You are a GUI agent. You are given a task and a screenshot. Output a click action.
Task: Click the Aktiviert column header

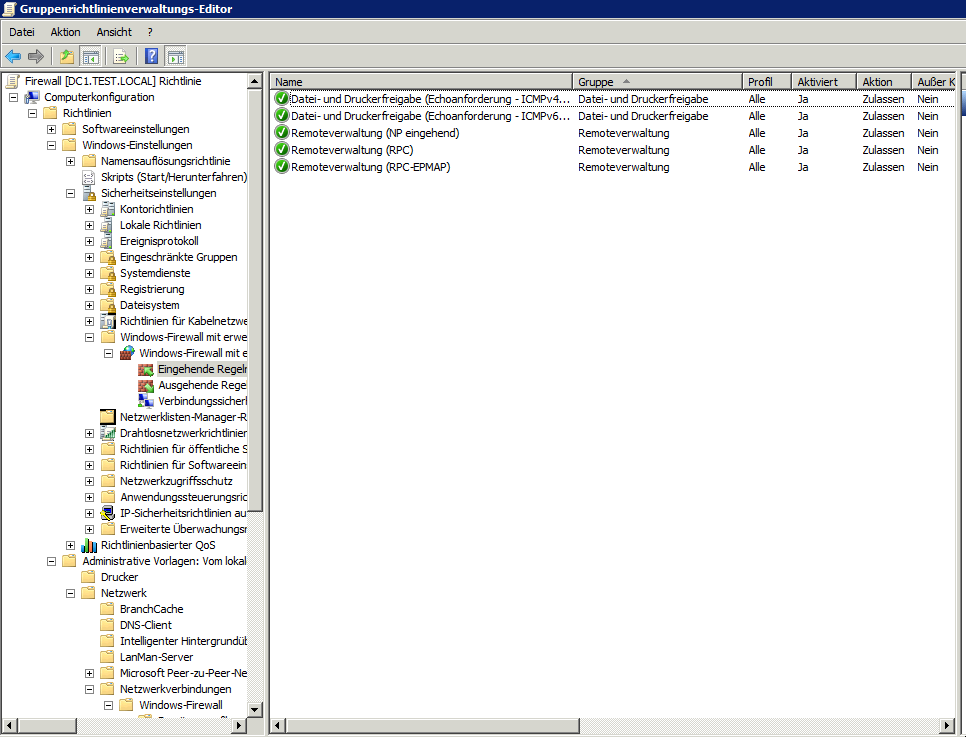pyautogui.click(x=823, y=81)
